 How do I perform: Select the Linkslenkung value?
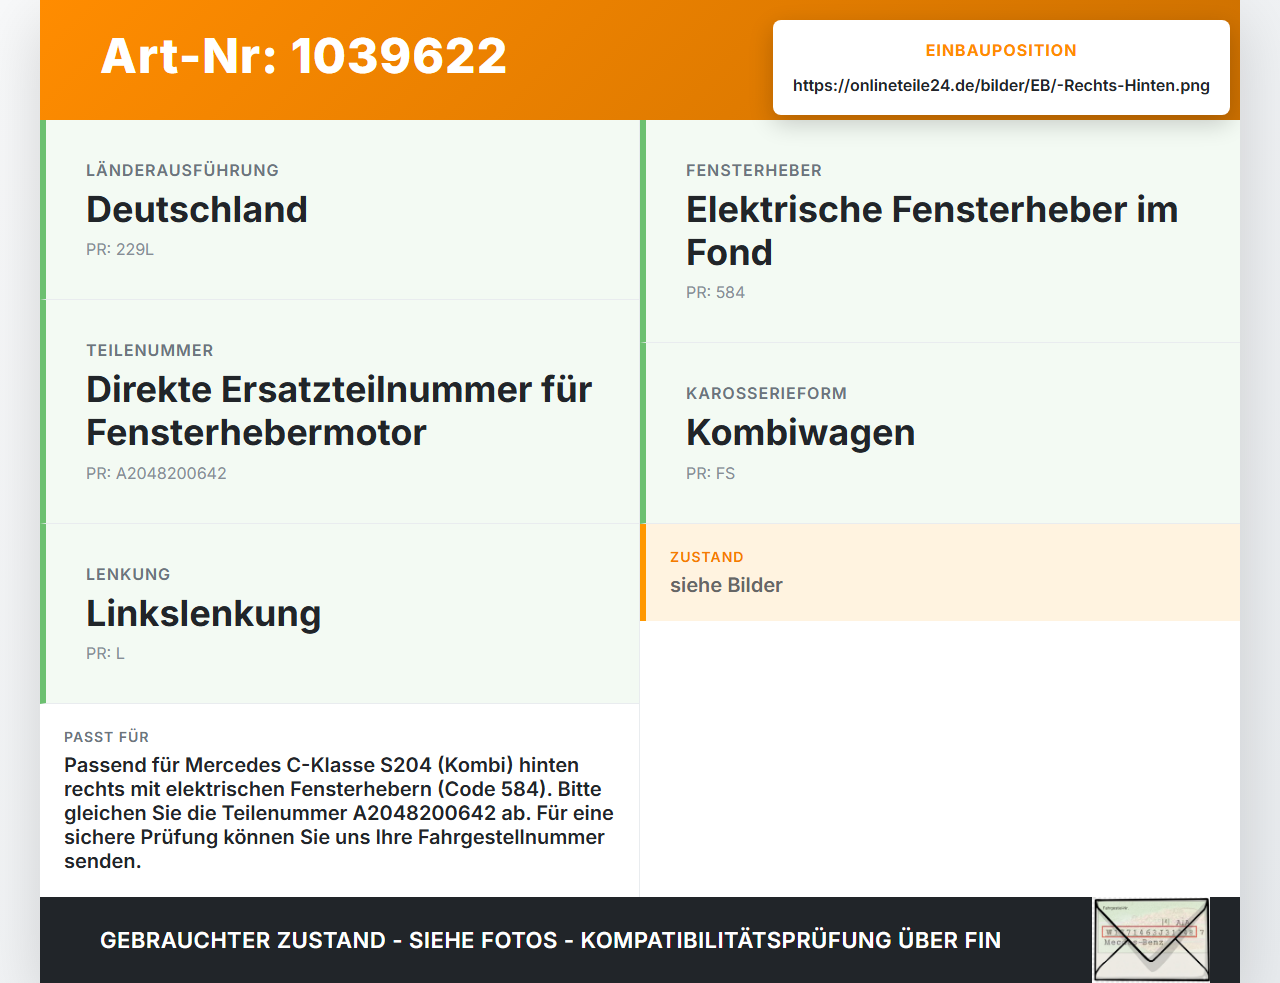[x=203, y=613]
